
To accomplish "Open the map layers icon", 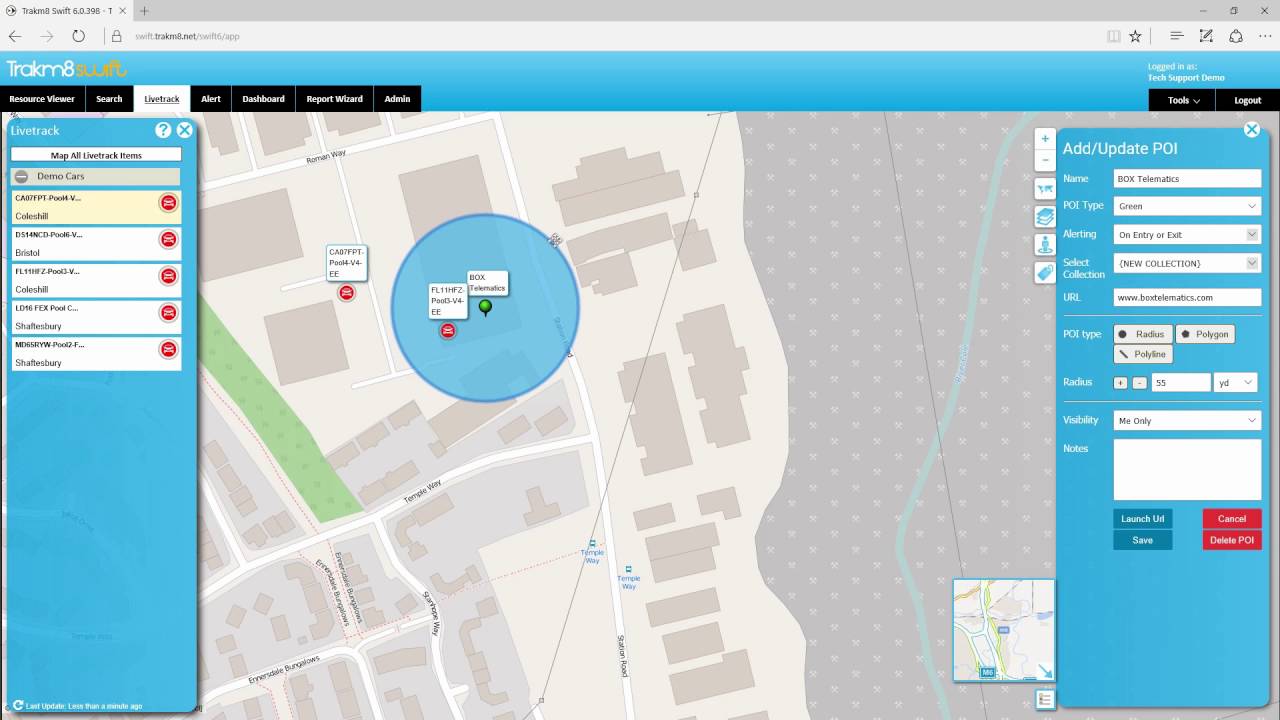I will tap(1045, 216).
